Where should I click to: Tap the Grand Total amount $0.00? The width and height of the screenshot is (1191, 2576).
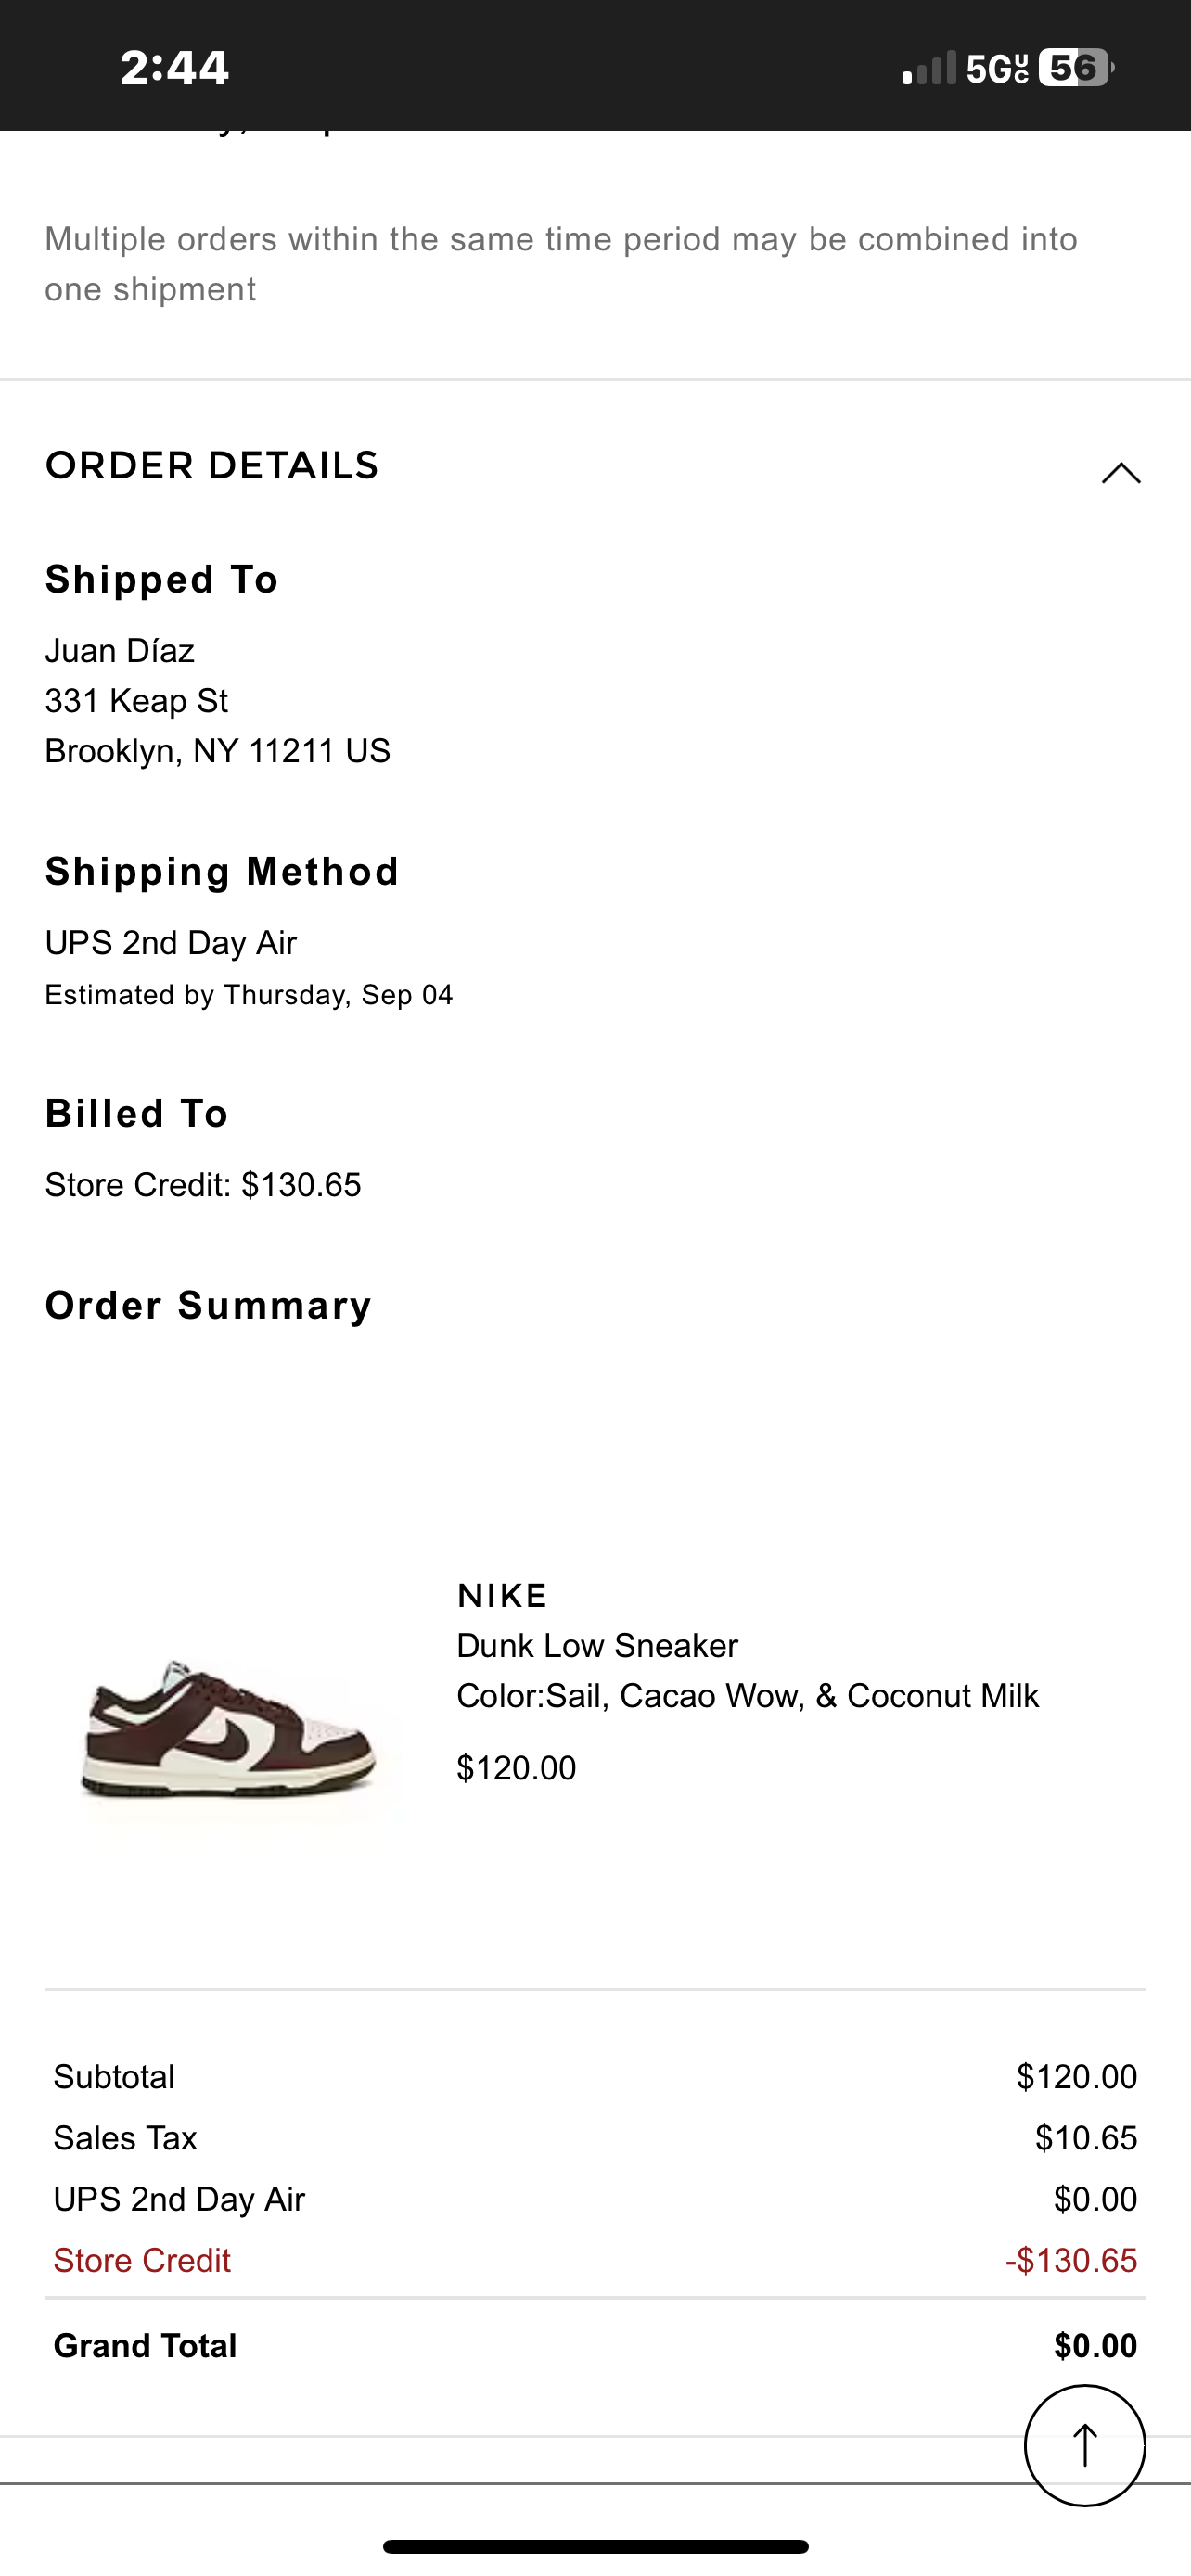coord(1095,2345)
